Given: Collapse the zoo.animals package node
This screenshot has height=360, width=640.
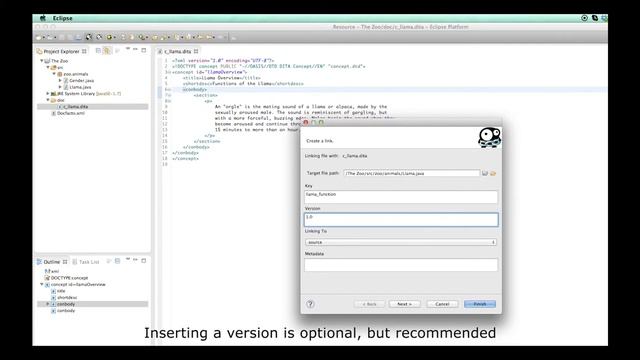Looking at the screenshot, I should [54, 74].
